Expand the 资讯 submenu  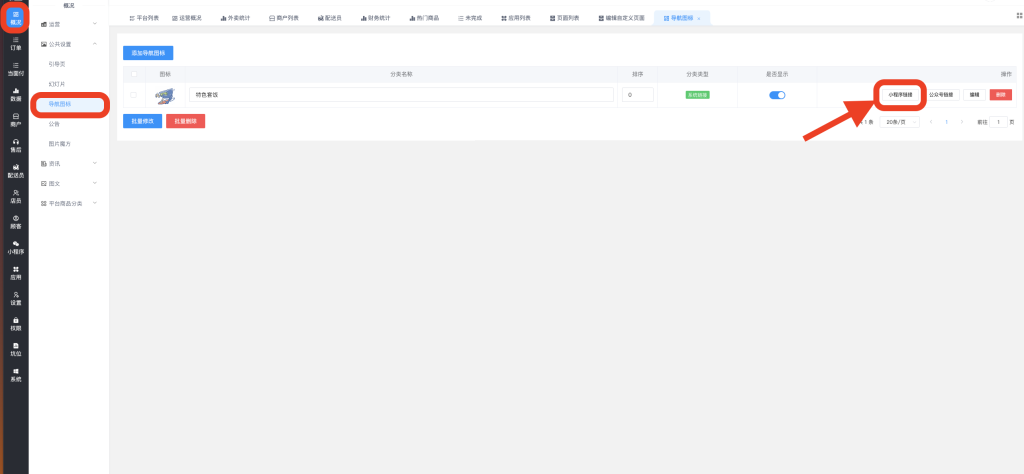tap(68, 163)
